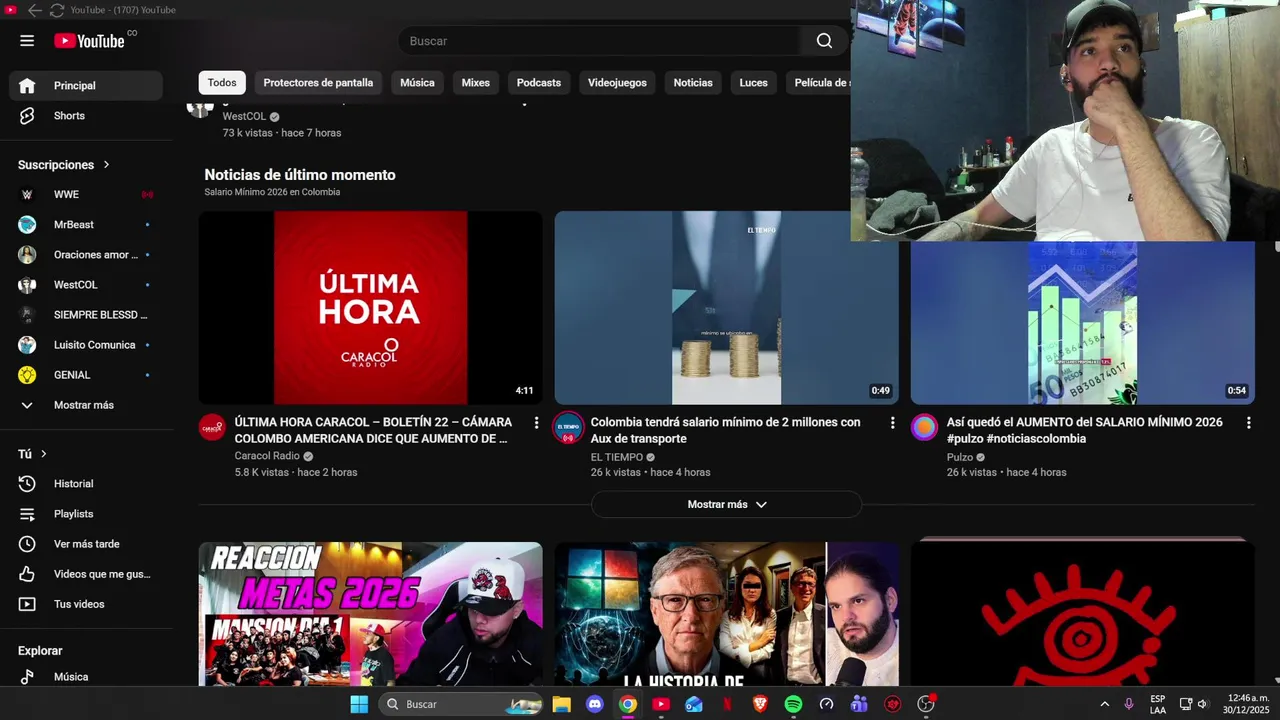Viewport: 1280px width, 720px height.
Task: Click Caracol Radio channel avatar
Action: pos(212,428)
